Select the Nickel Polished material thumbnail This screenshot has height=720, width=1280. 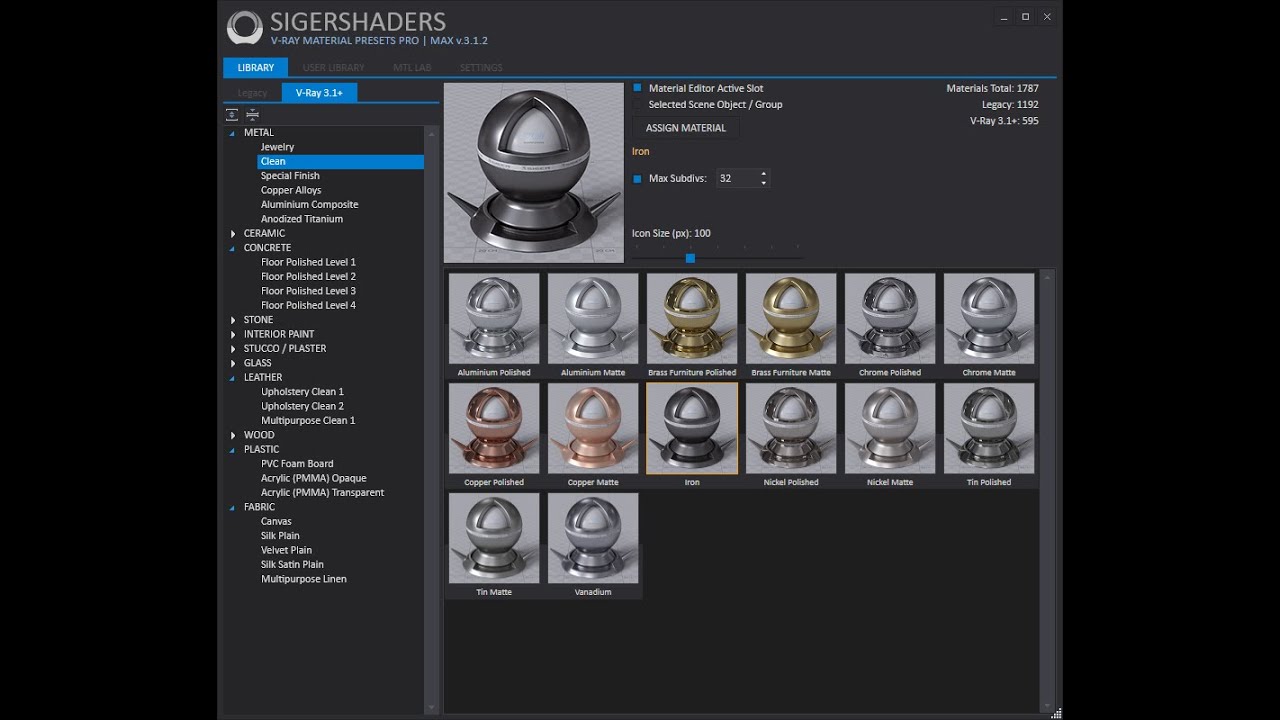(x=791, y=428)
